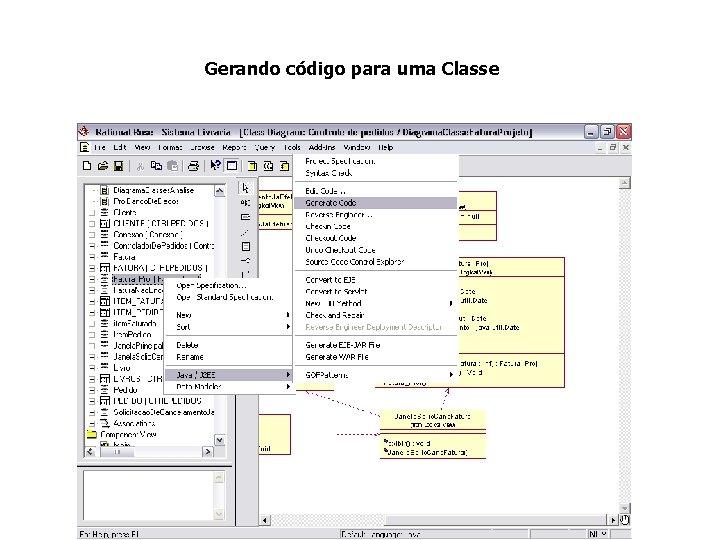Image resolution: width=720 pixels, height=540 pixels.
Task: Select the Cliente class in the browser tree
Action: [x=125, y=213]
